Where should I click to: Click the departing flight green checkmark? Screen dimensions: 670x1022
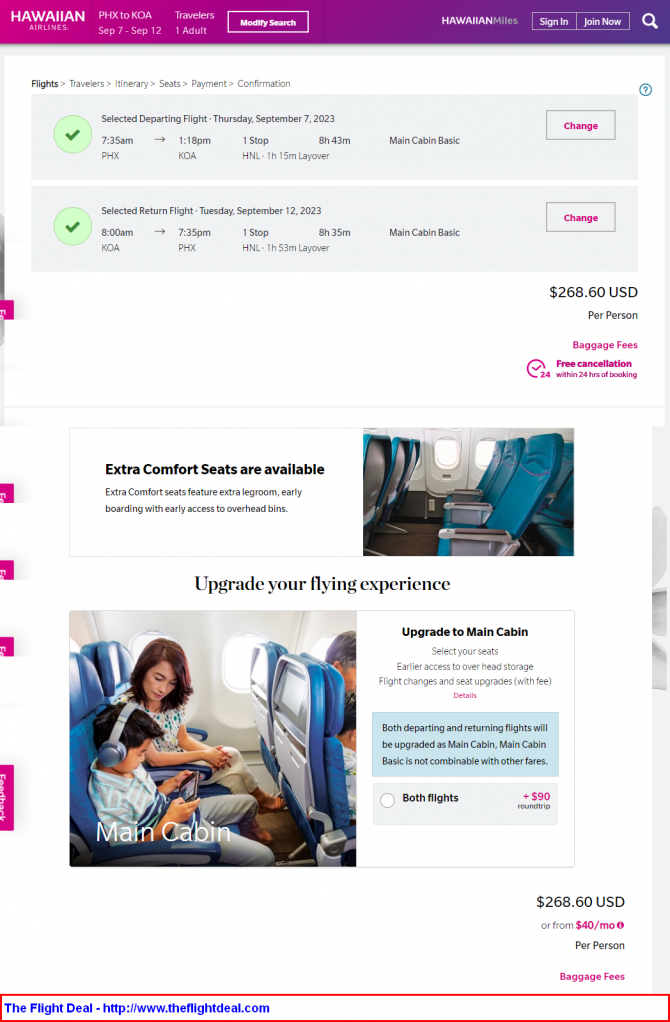coord(72,134)
